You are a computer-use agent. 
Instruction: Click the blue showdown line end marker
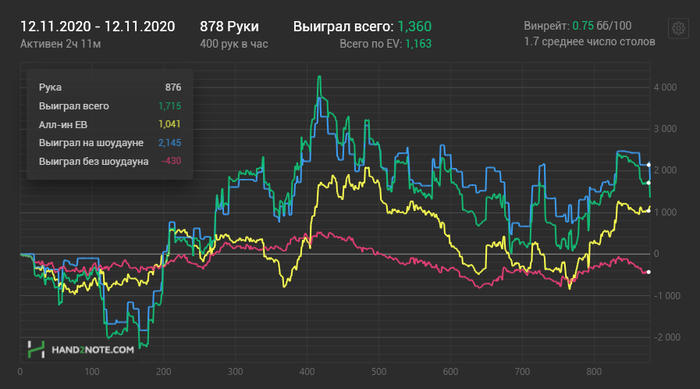point(649,165)
